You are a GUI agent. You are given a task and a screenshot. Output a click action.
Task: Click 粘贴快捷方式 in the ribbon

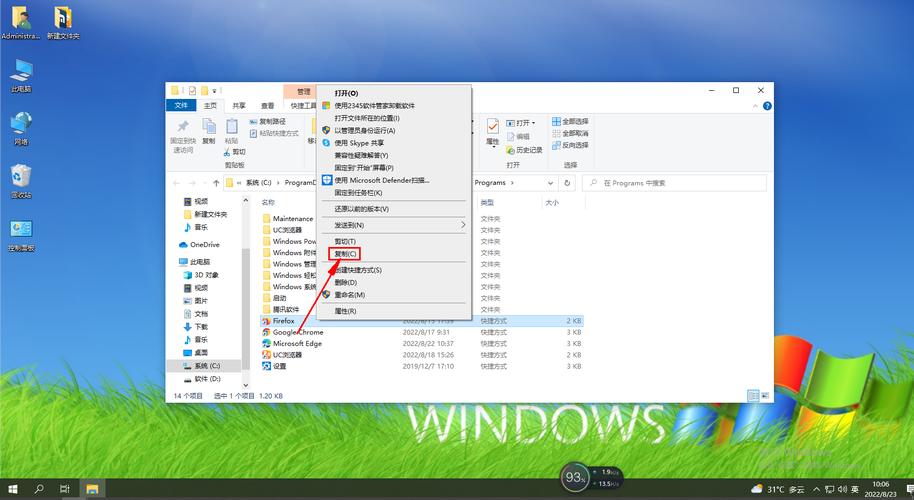point(274,133)
